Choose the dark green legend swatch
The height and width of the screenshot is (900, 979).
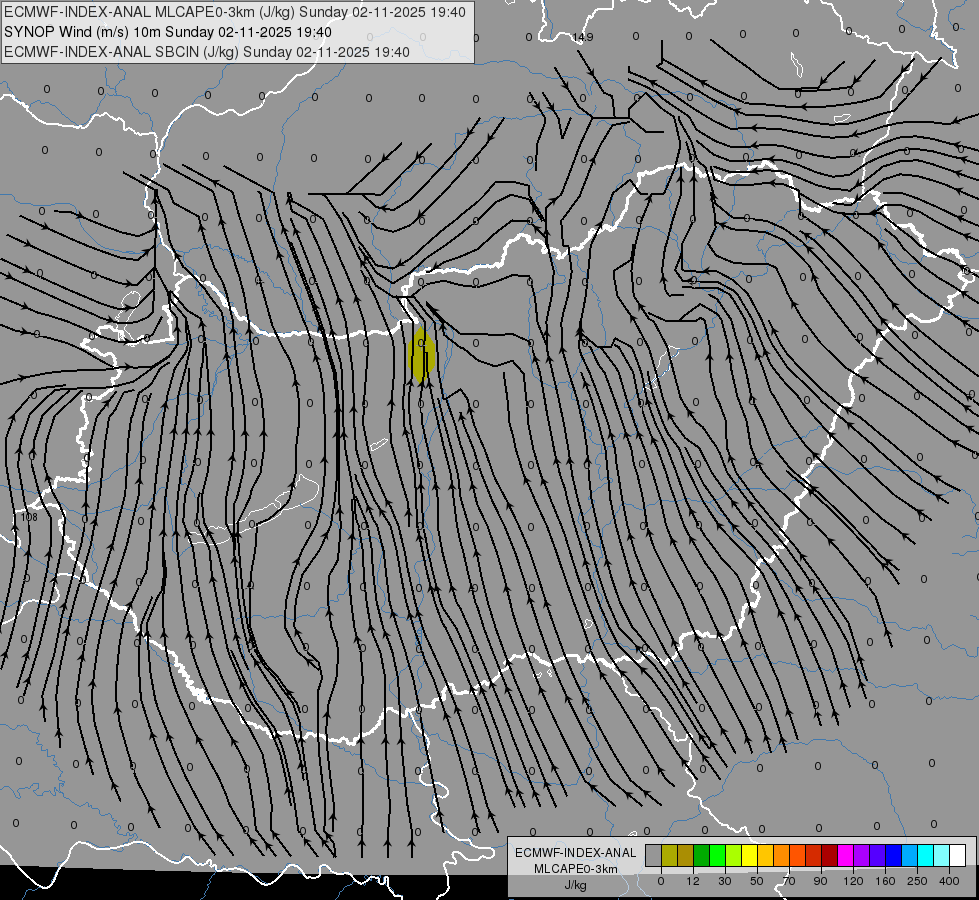[702, 855]
